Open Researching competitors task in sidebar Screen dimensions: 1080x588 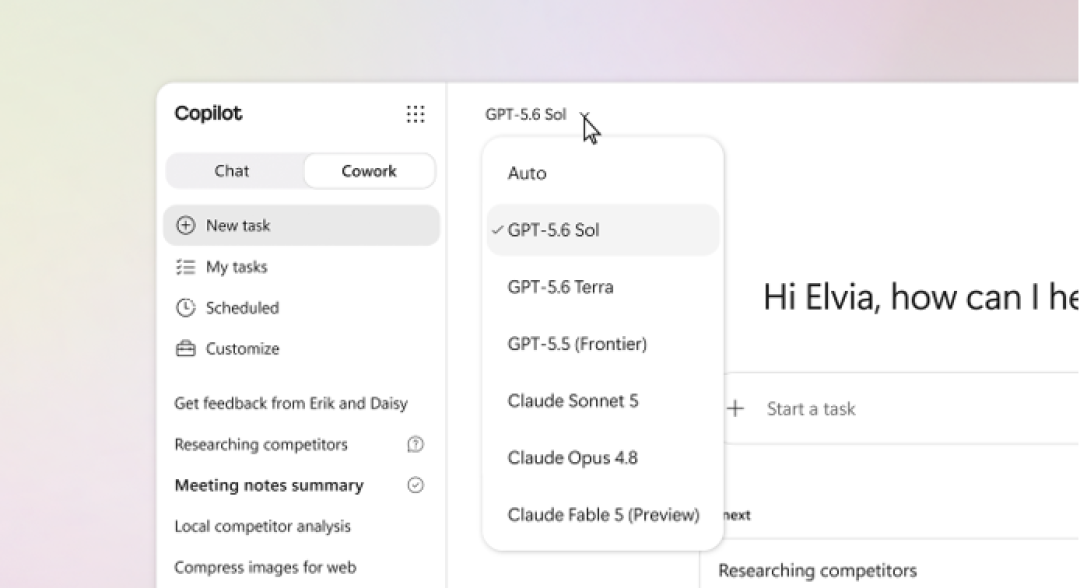[x=261, y=445]
